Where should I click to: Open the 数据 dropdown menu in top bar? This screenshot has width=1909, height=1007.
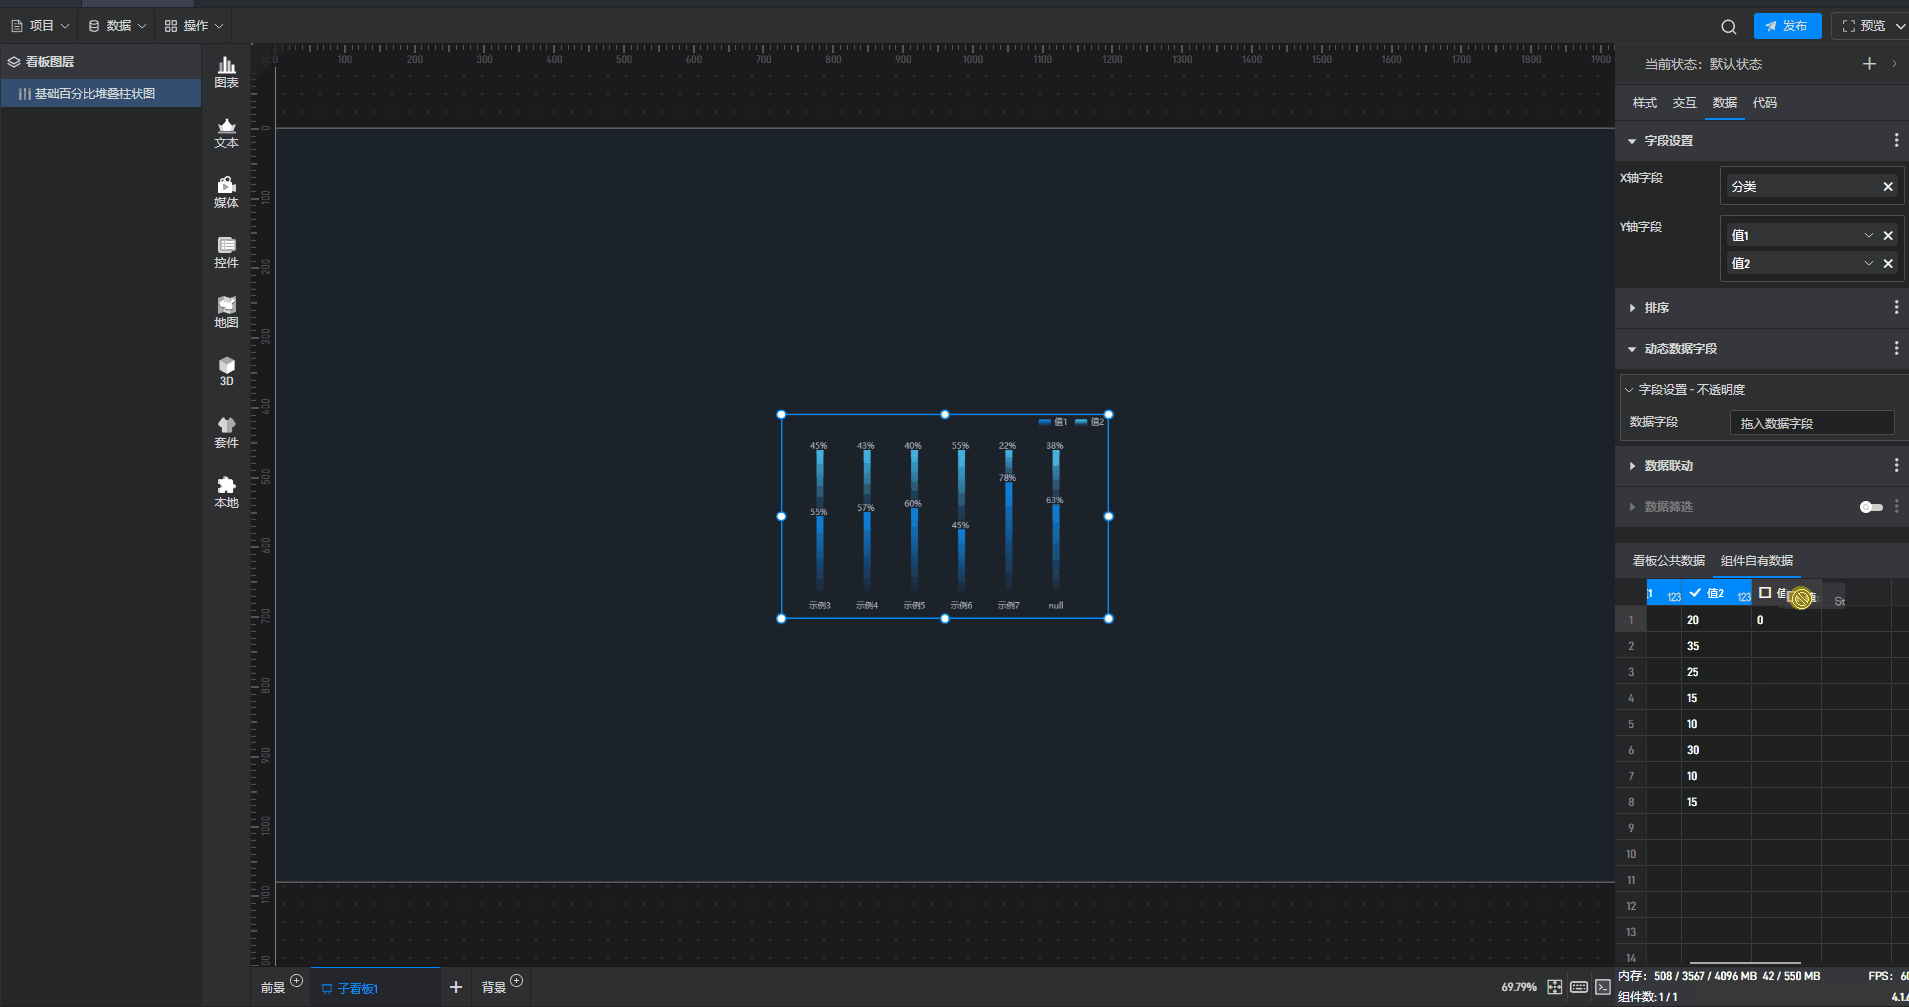(x=117, y=26)
